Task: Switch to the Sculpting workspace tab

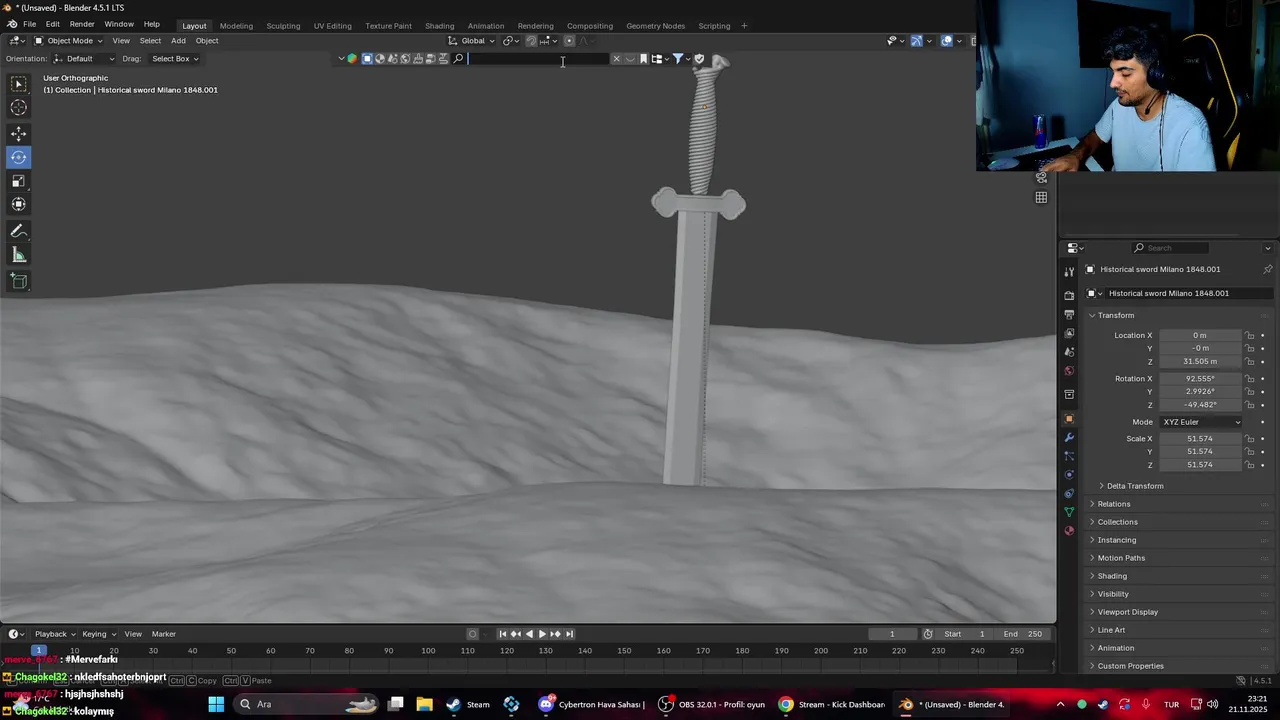Action: [283, 26]
